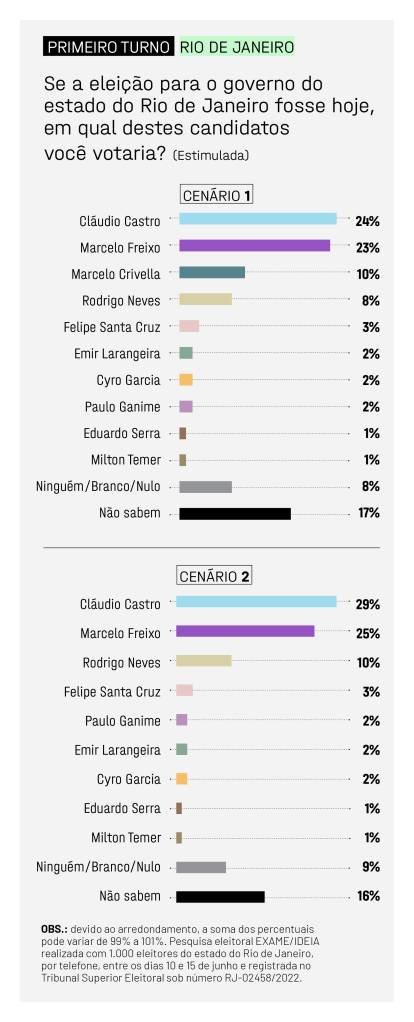Select the CENÁRIO 2 boxed heading
414x1022 pixels.
pyautogui.click(x=214, y=576)
